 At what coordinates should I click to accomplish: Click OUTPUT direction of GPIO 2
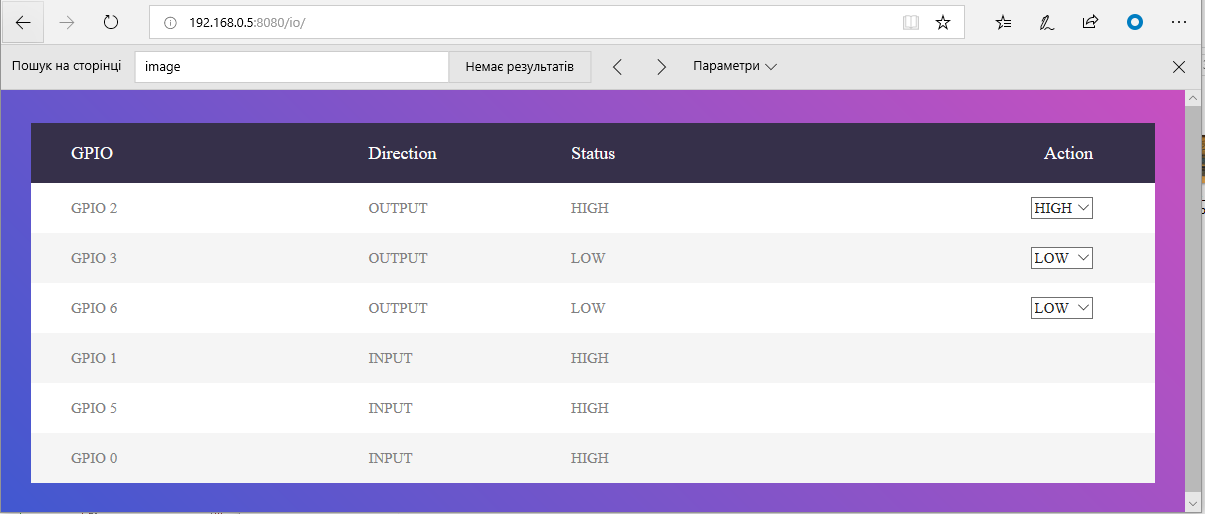coord(398,208)
